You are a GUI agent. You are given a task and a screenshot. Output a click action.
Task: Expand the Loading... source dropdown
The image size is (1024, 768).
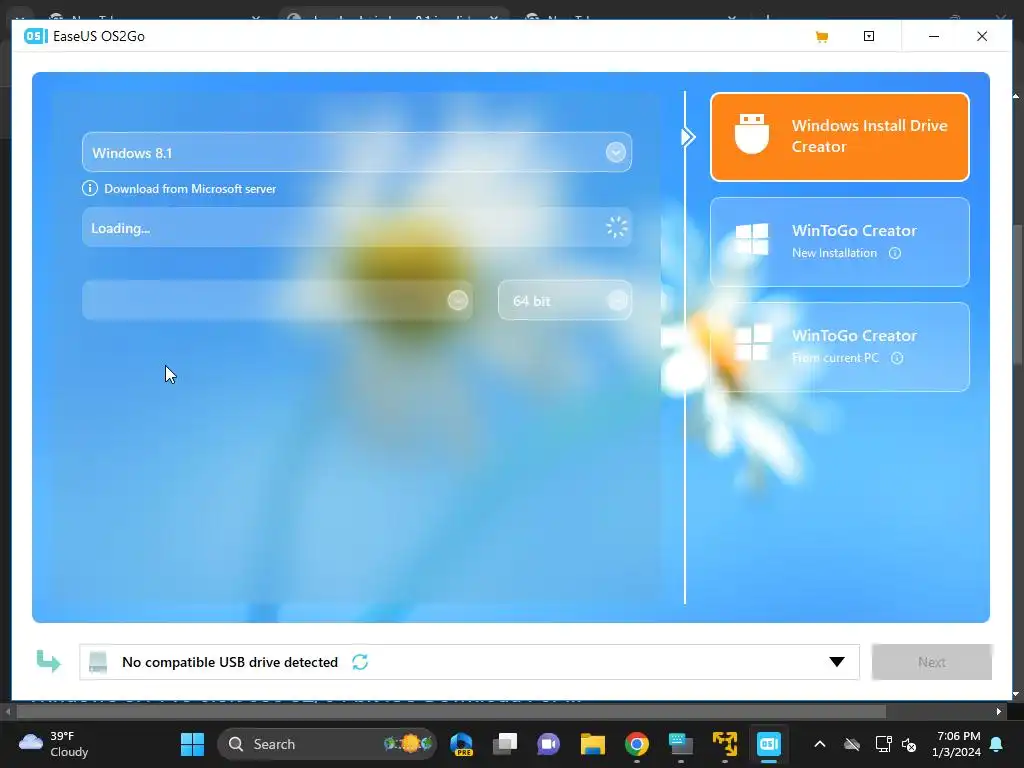(357, 227)
